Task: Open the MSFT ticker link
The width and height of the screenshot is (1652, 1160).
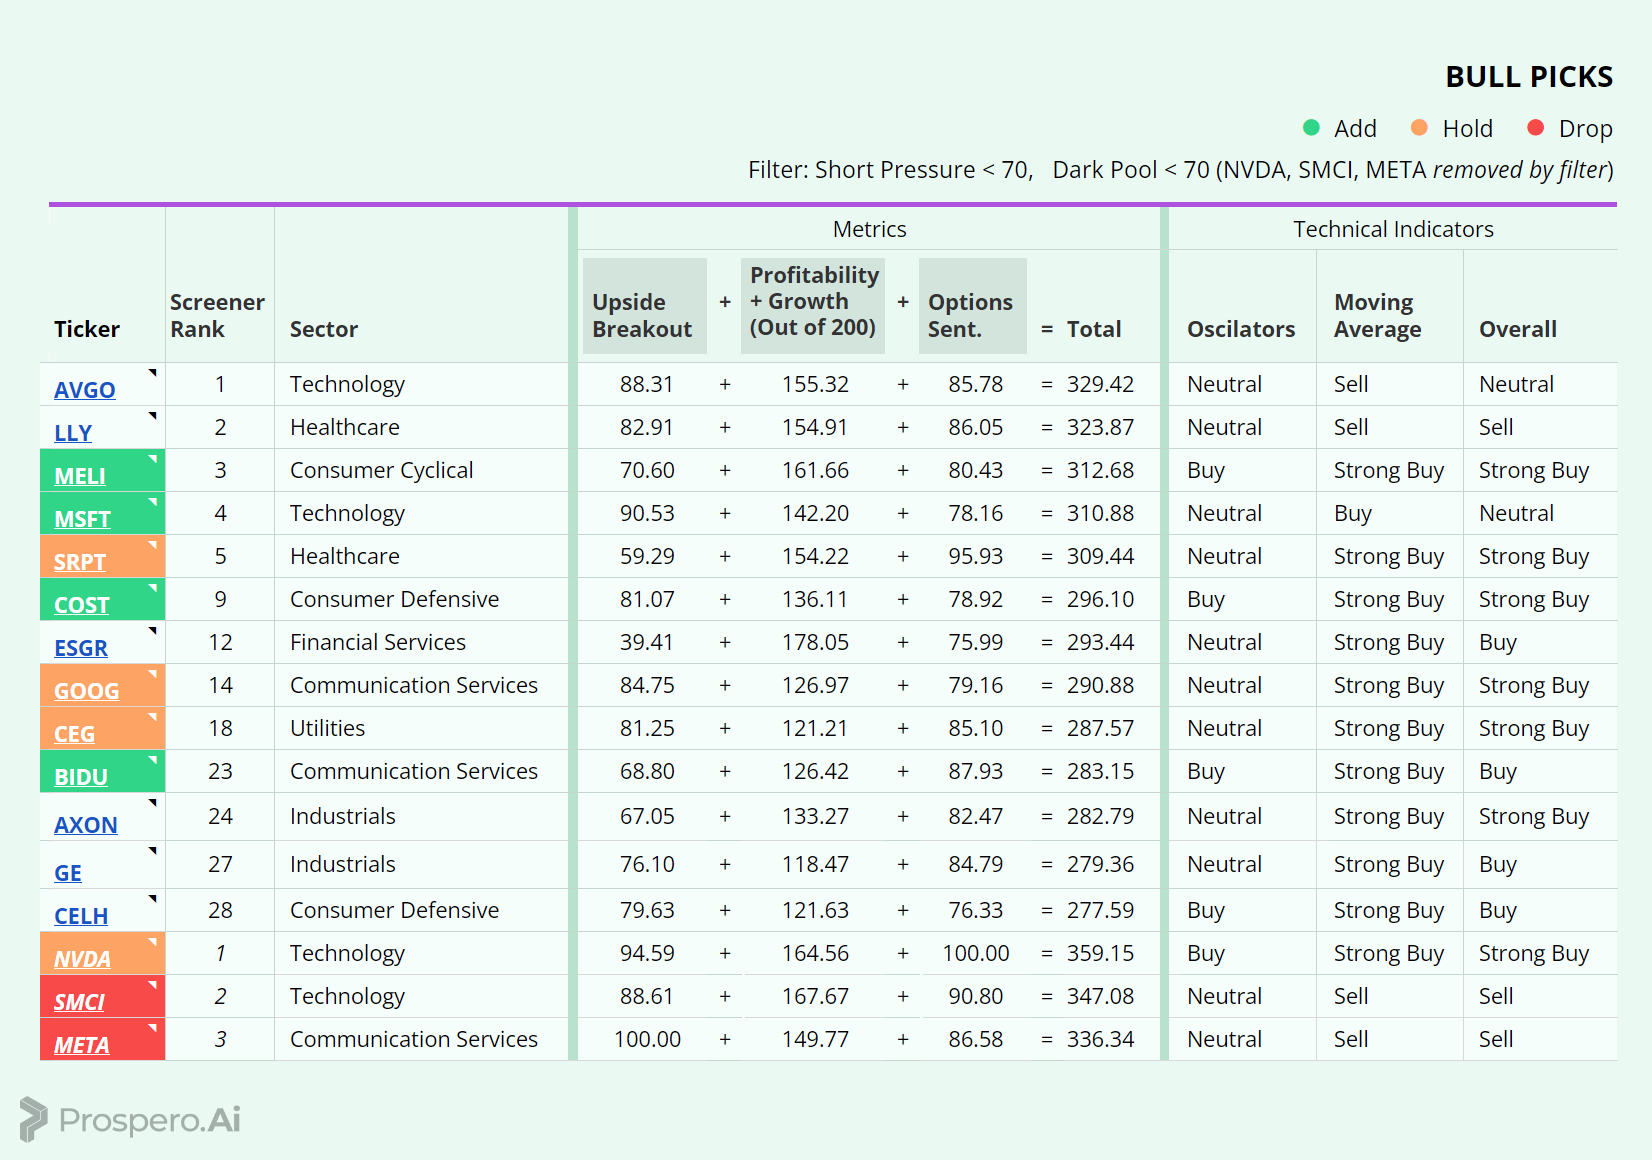Action: coord(82,519)
